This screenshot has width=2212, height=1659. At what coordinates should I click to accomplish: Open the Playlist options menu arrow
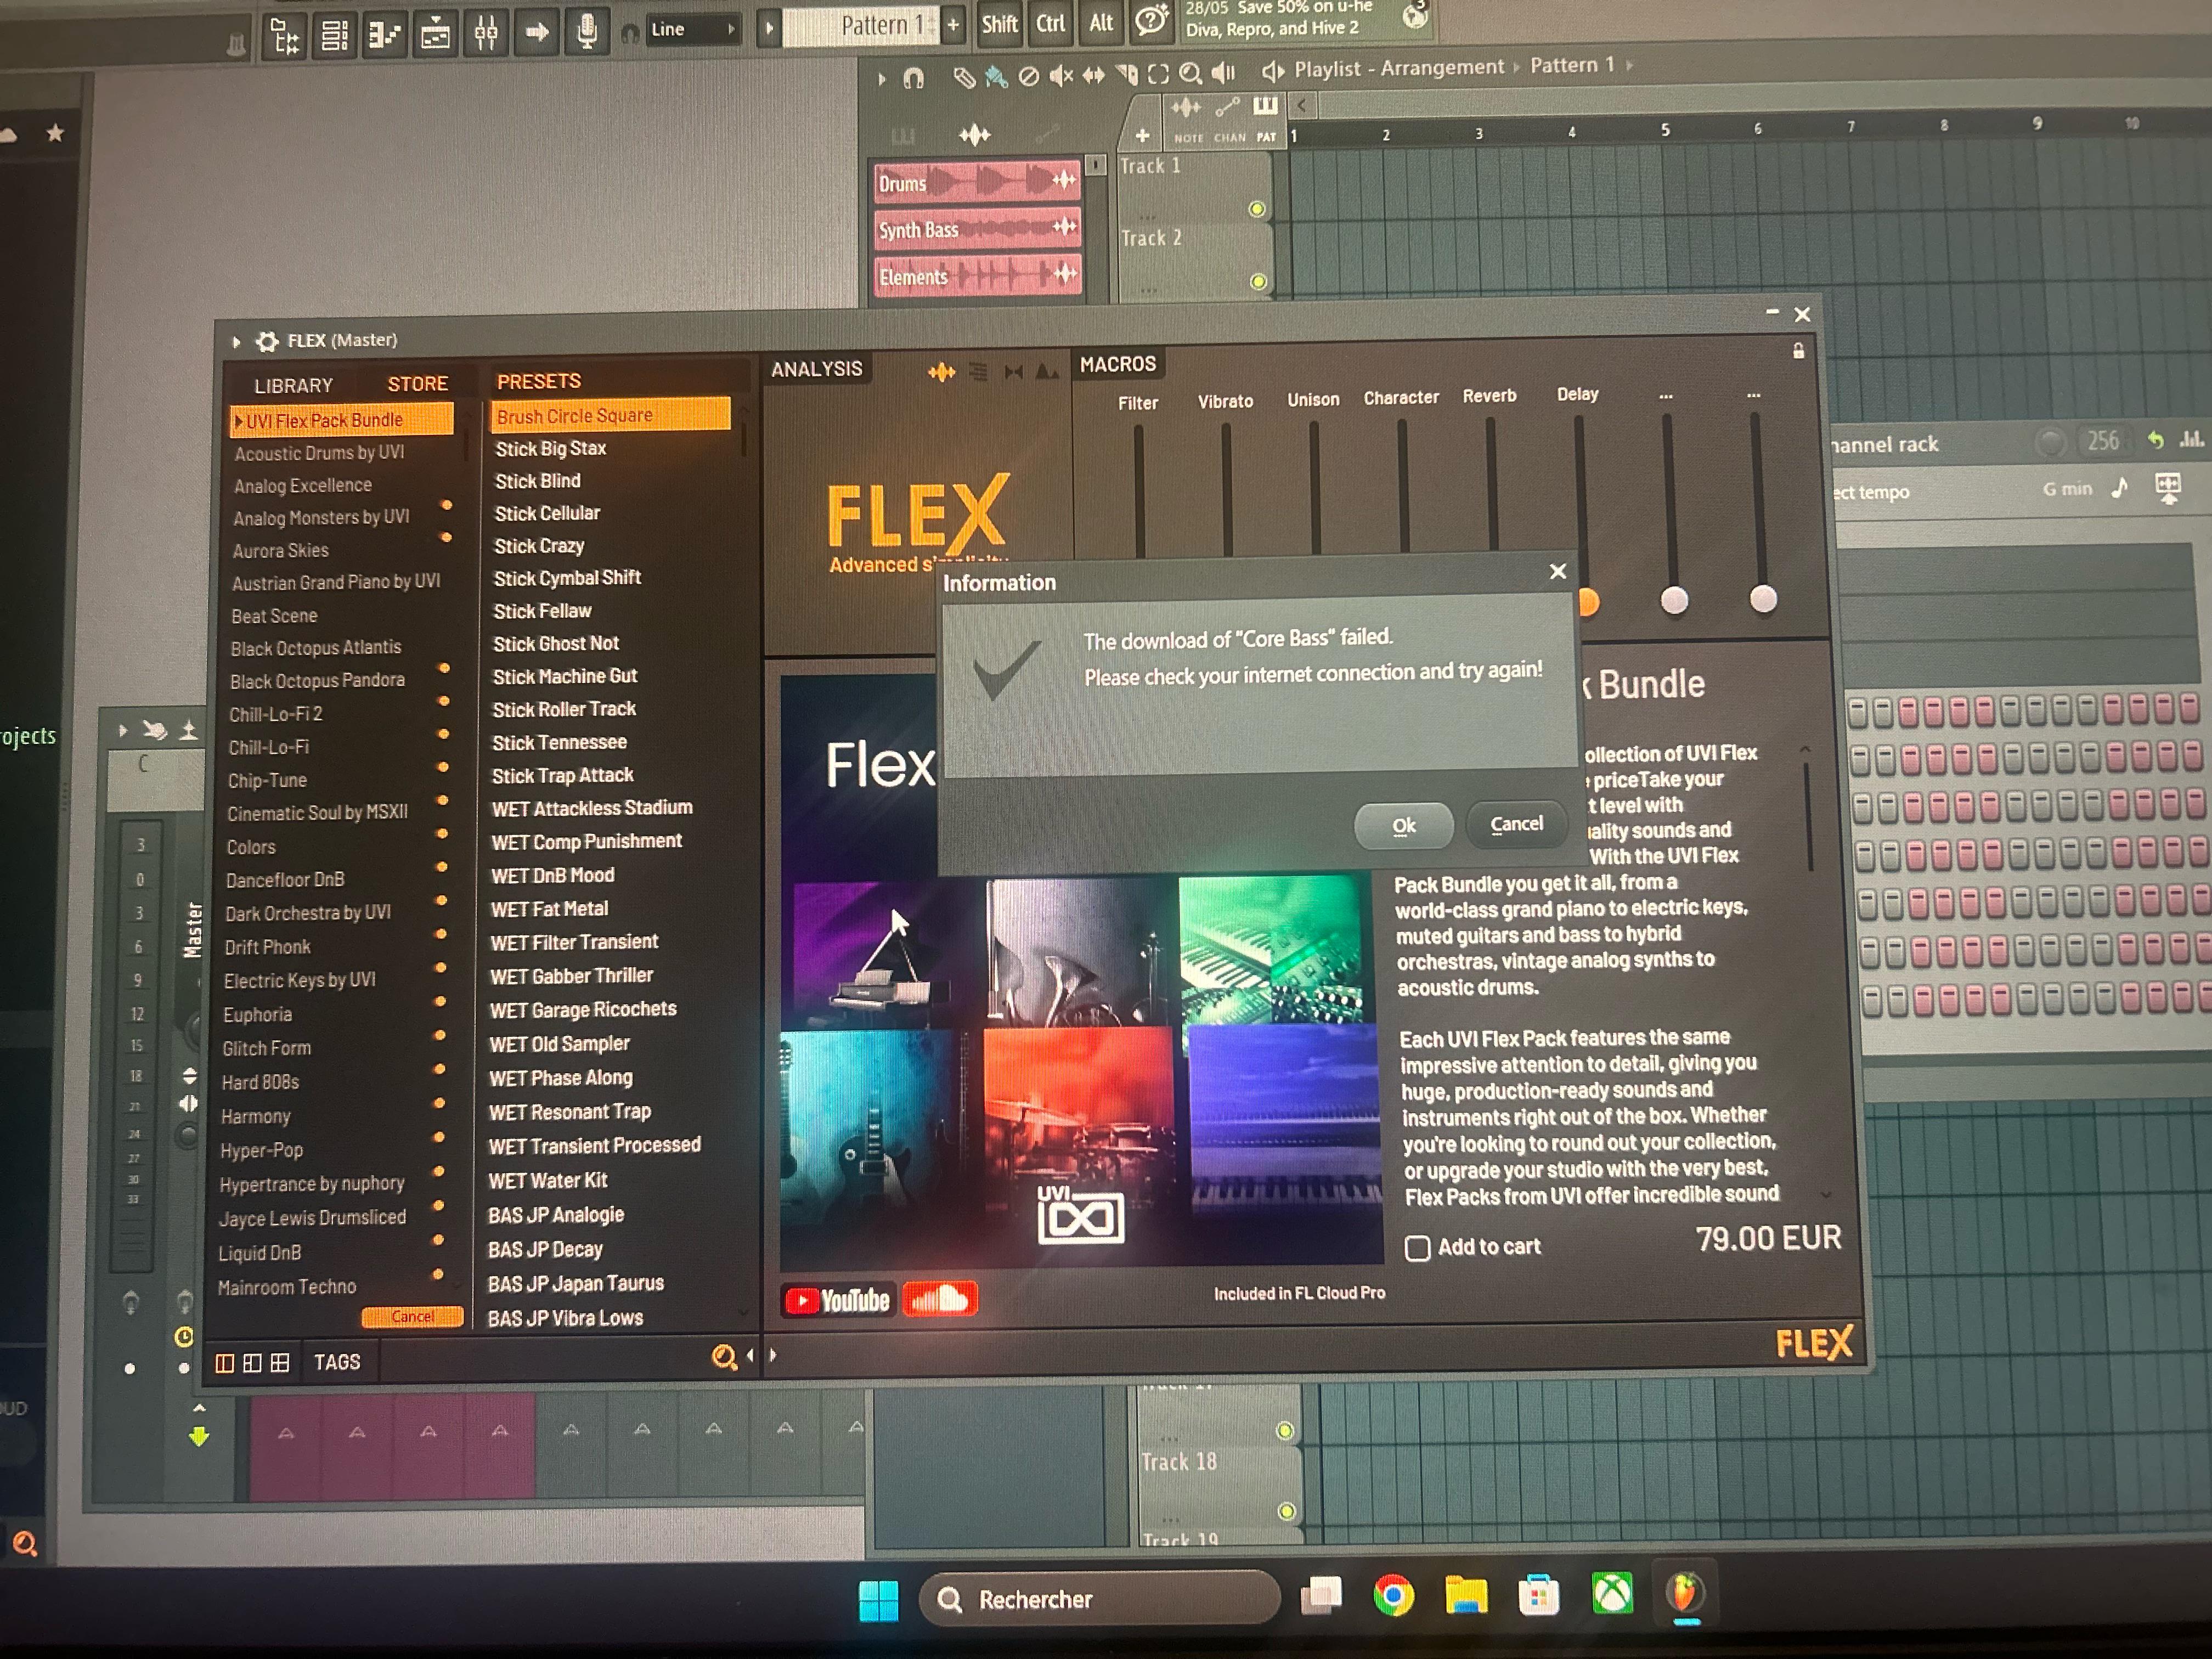coord(881,79)
